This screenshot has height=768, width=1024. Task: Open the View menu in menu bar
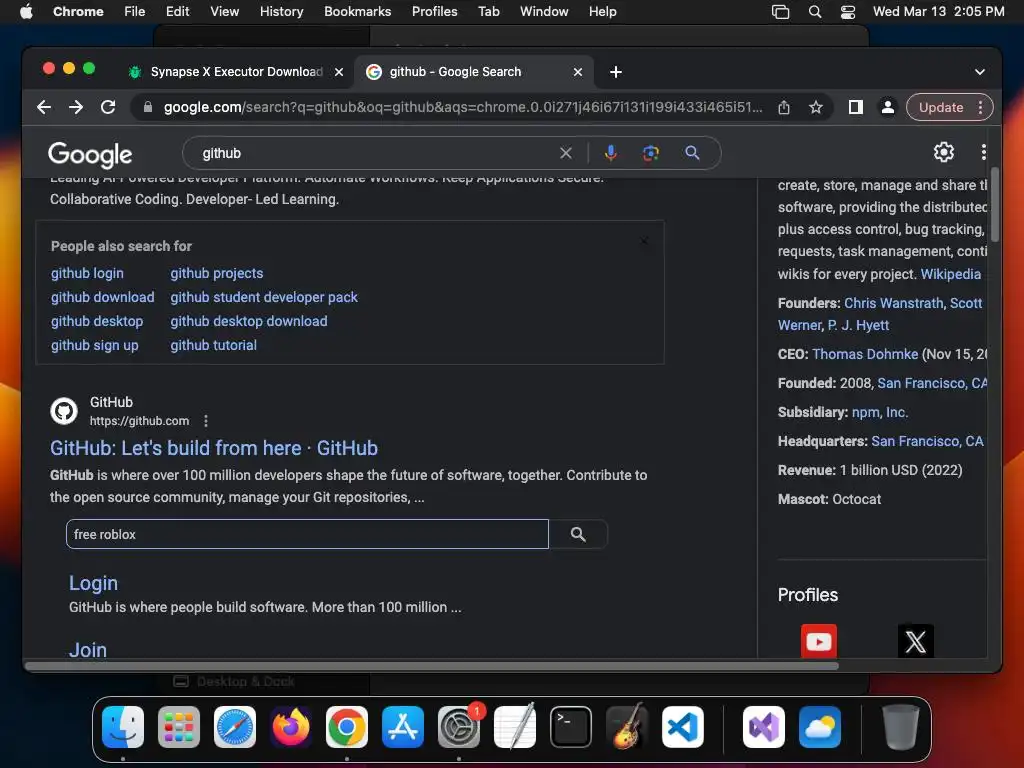click(224, 11)
